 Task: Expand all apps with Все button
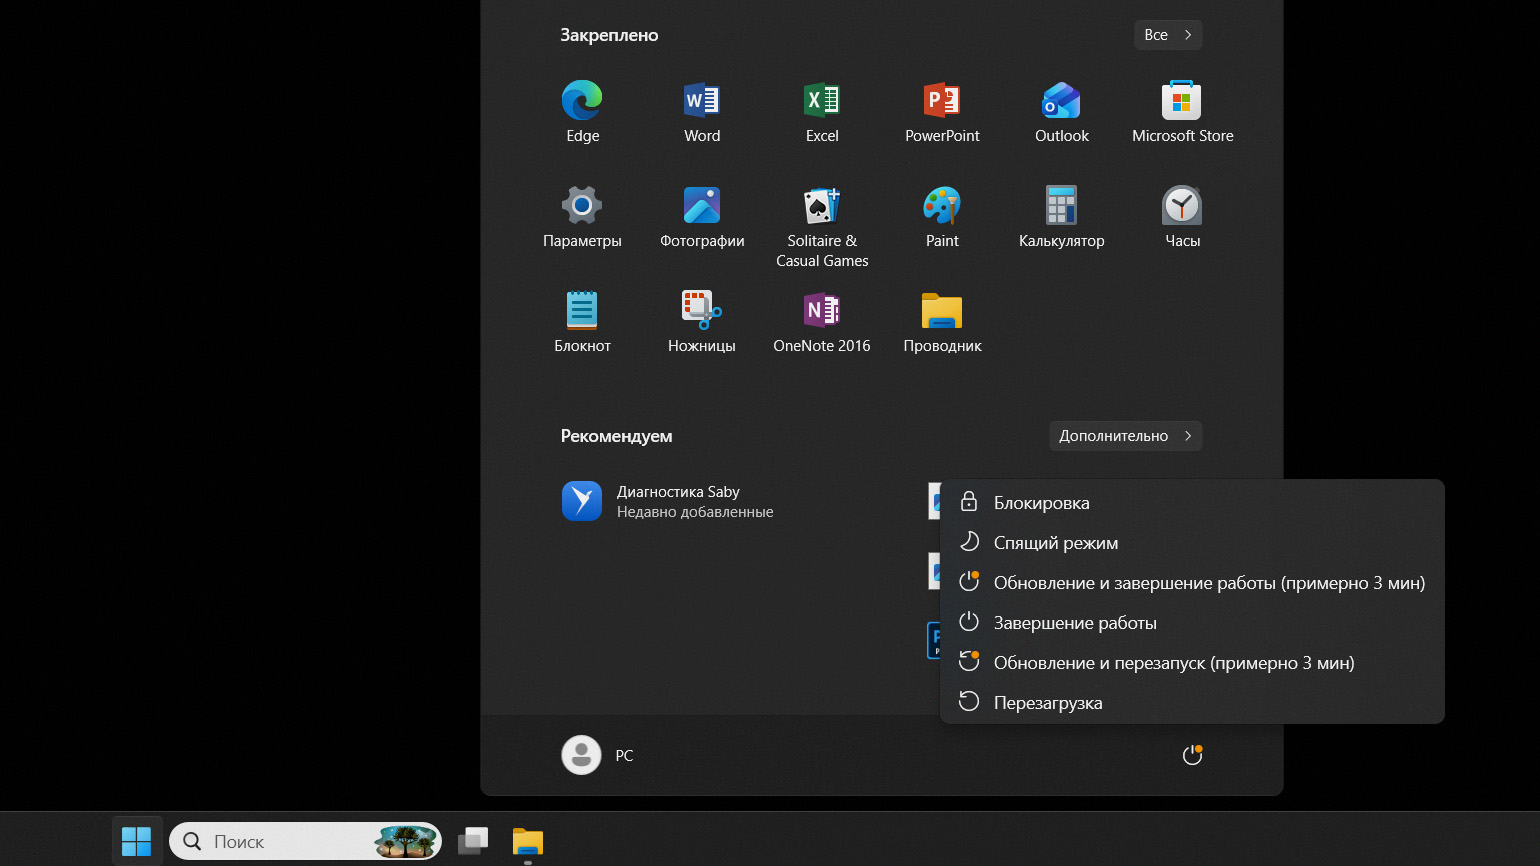pos(1167,35)
